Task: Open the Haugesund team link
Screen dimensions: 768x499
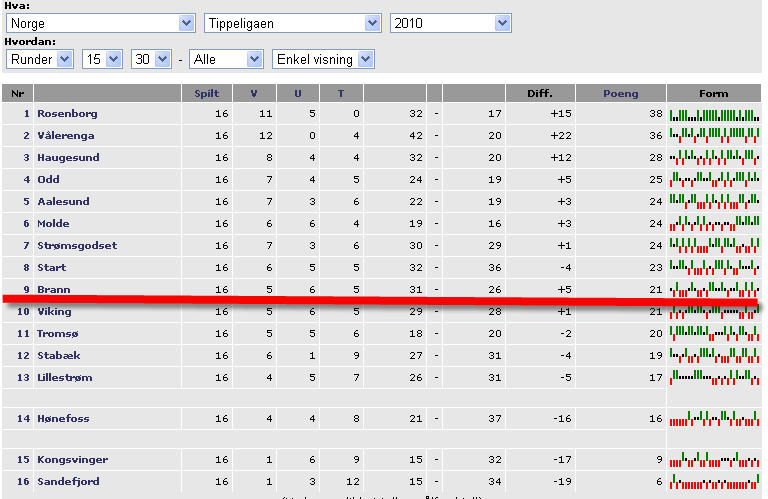Action: point(69,158)
